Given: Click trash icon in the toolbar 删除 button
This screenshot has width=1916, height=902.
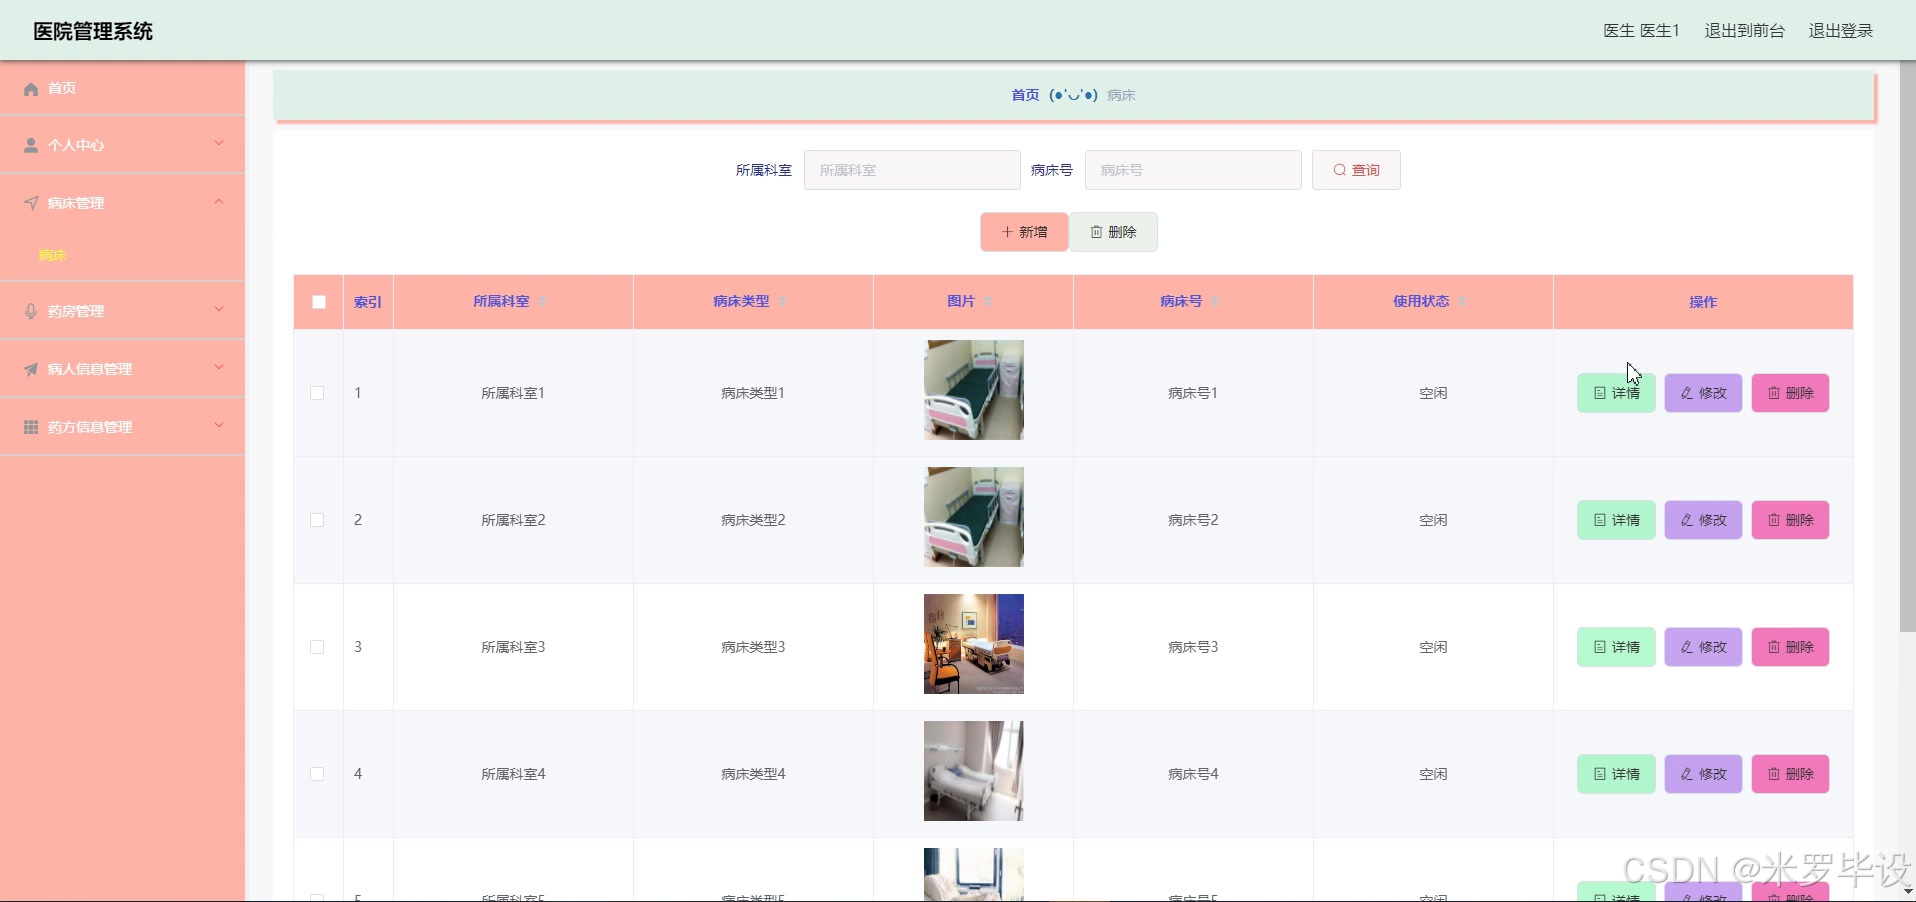Looking at the screenshot, I should (1096, 232).
